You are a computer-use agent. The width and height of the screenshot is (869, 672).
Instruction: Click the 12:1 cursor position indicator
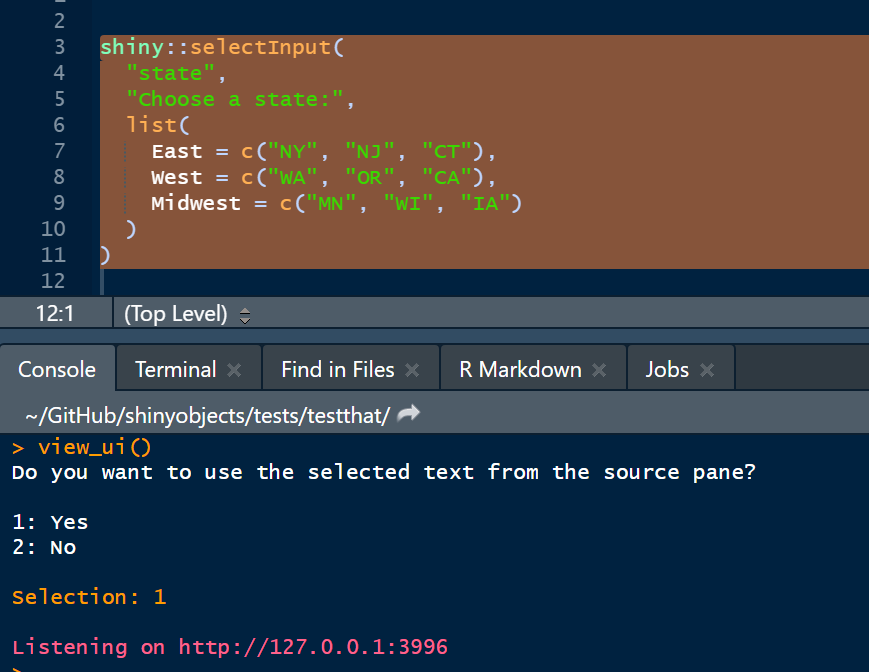[x=55, y=314]
